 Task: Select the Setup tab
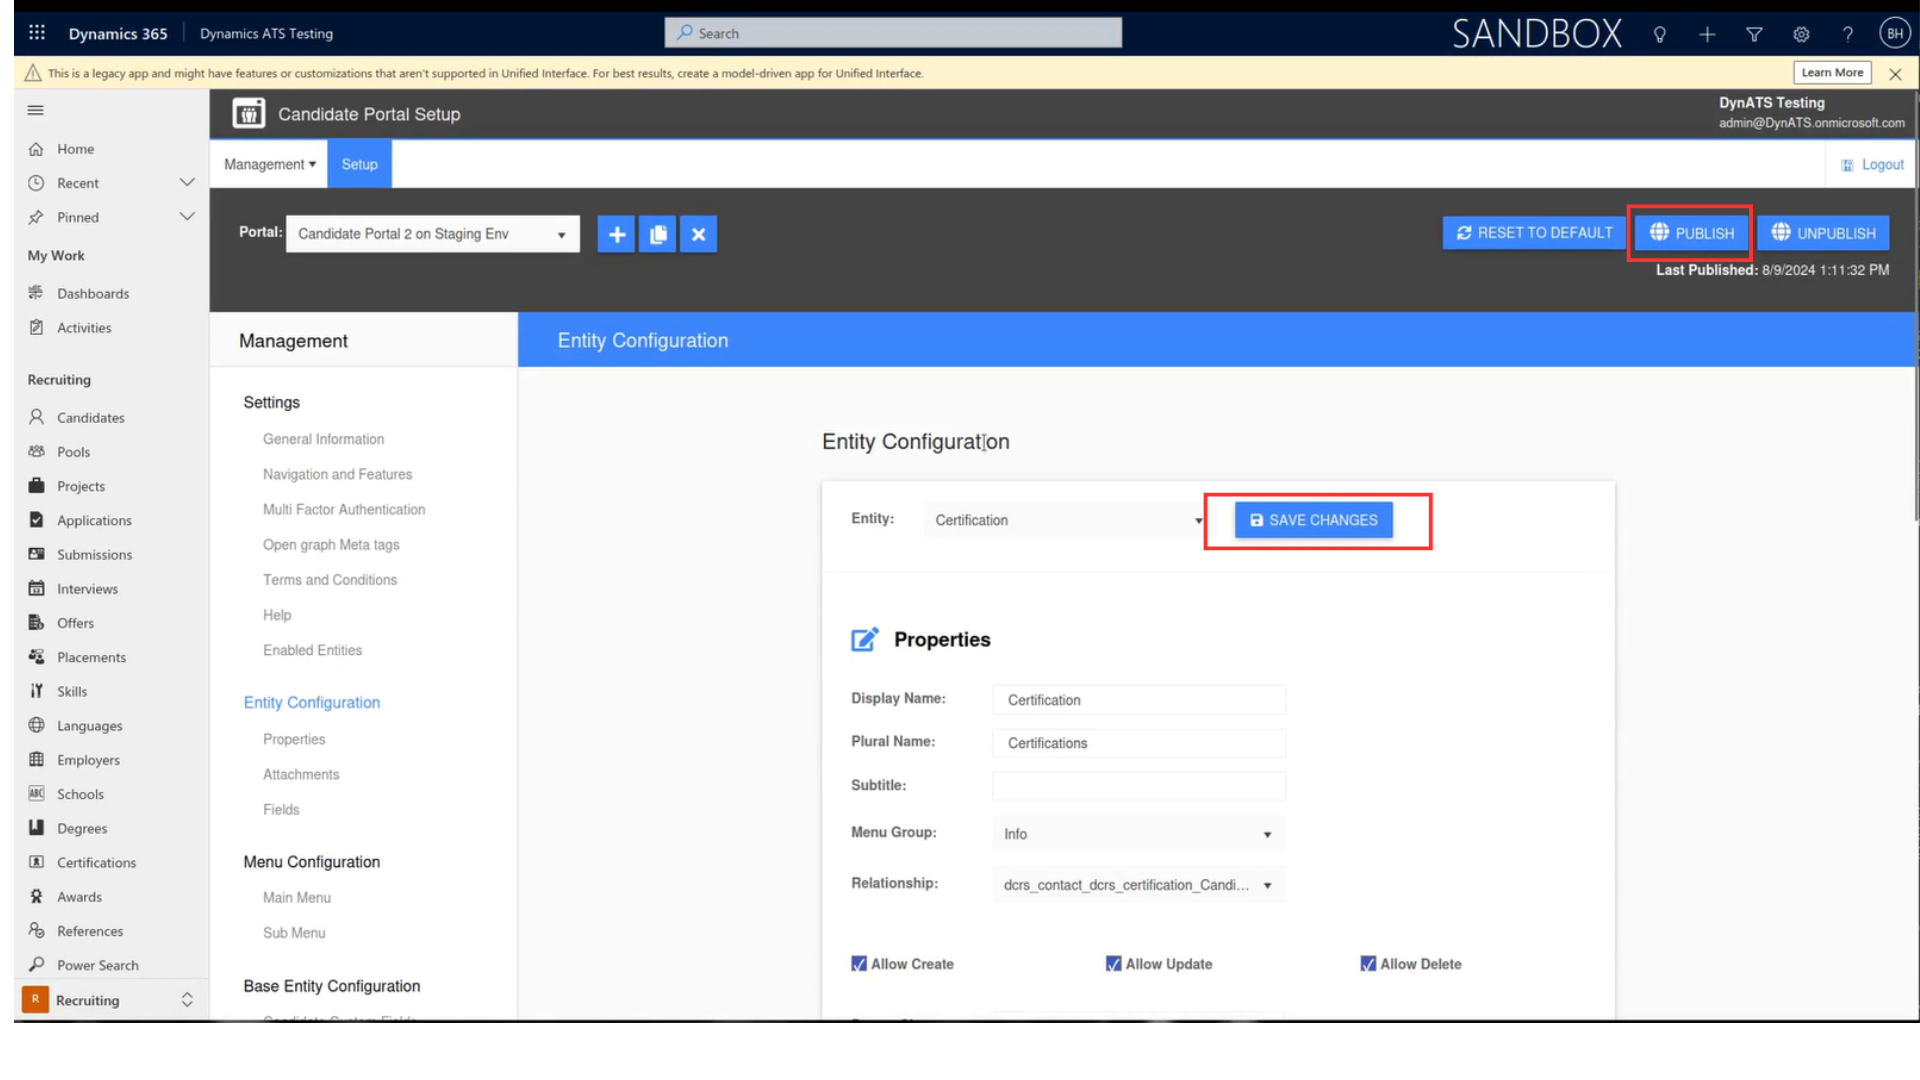click(x=359, y=164)
